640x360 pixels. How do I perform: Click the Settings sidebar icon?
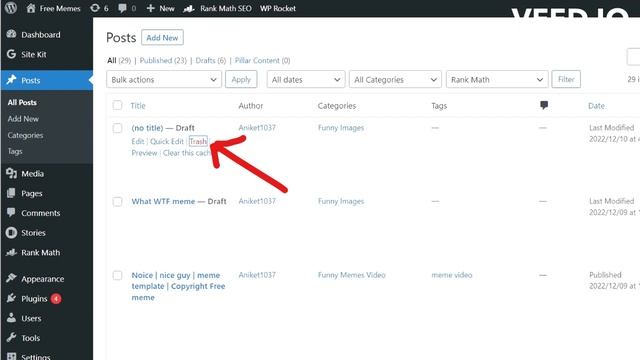pyautogui.click(x=11, y=356)
